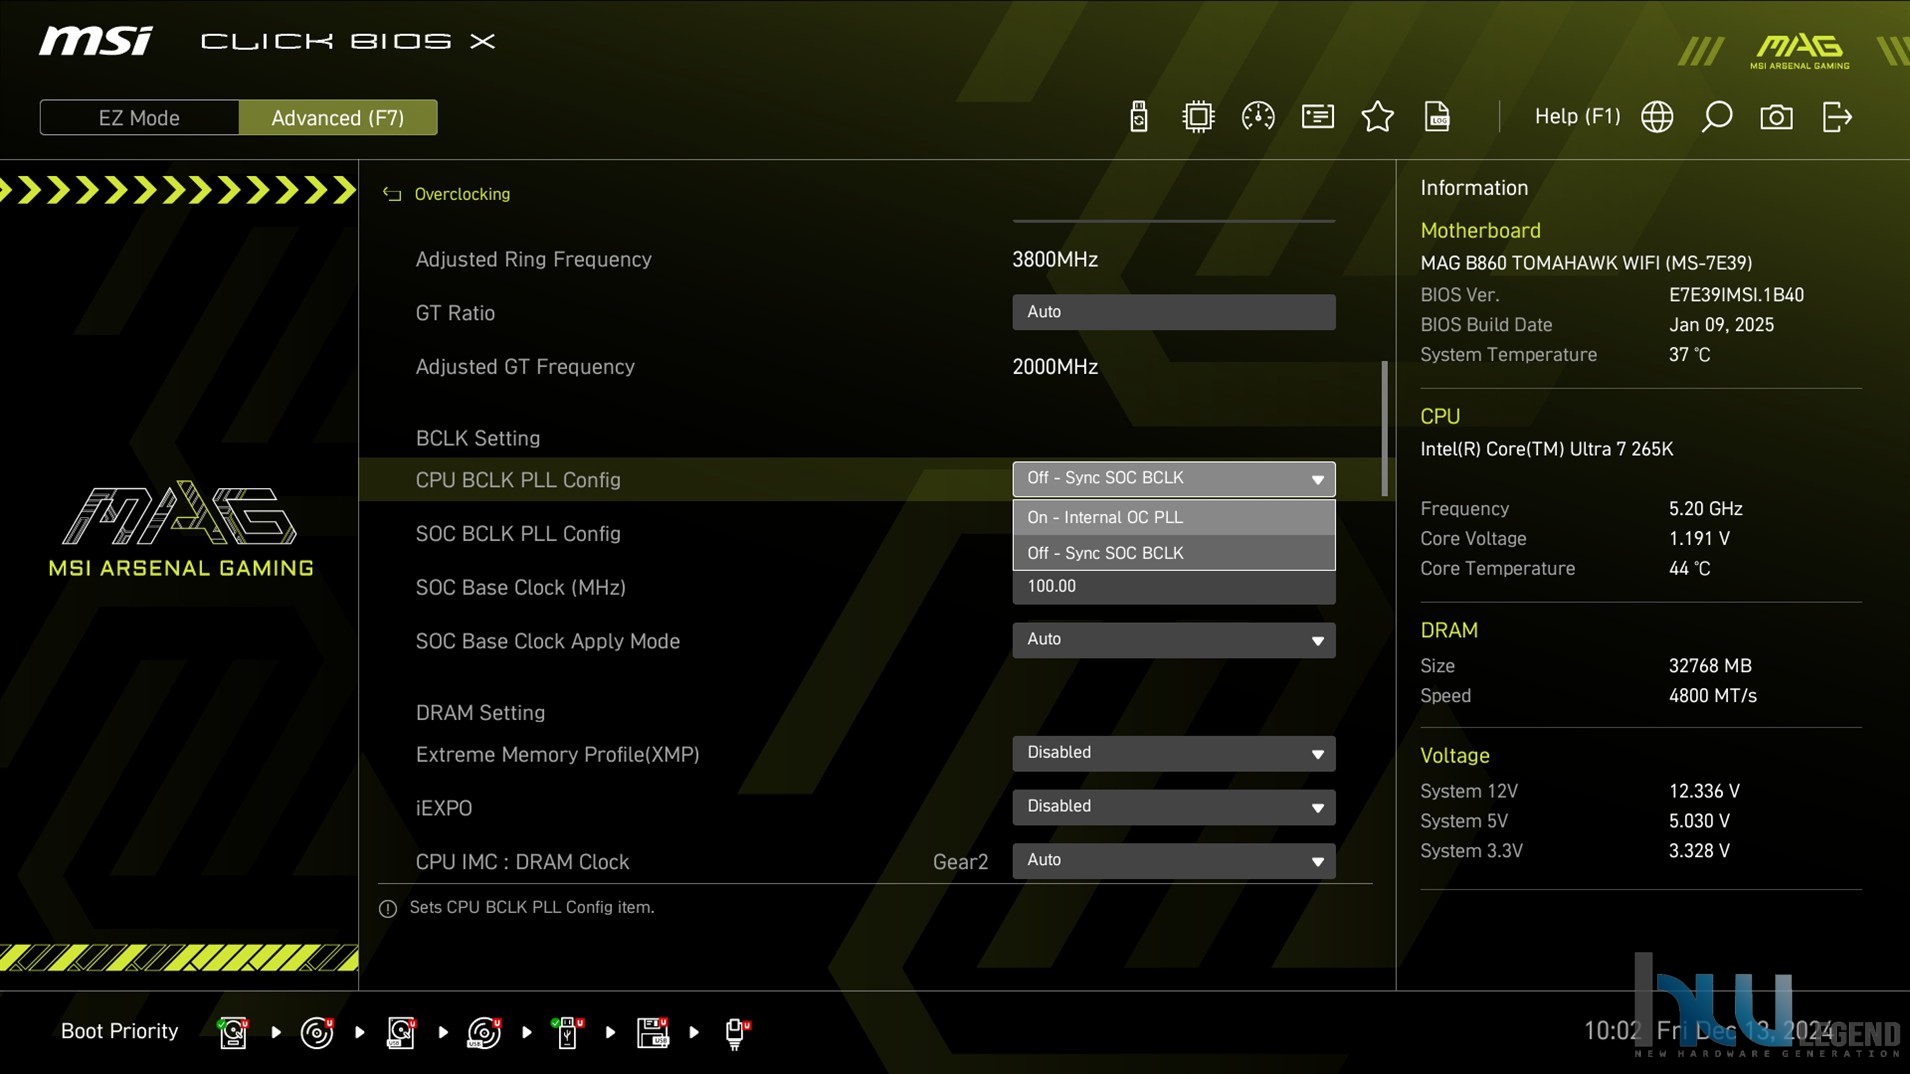Click the GT Ratio Auto field
The image size is (1910, 1074).
tap(1173, 312)
